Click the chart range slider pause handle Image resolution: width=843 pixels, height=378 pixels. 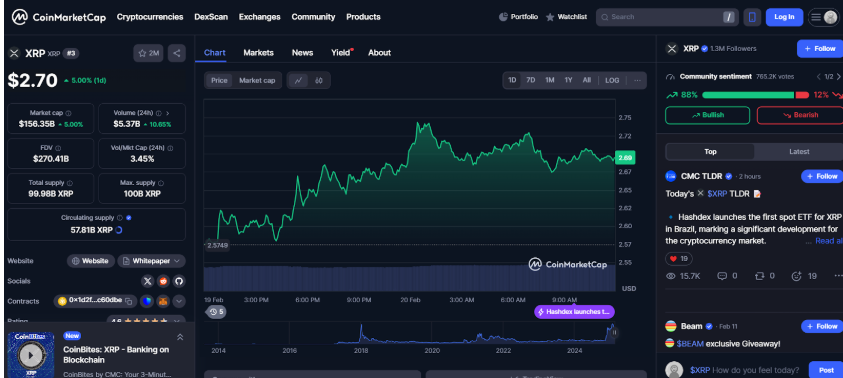coord(614,333)
